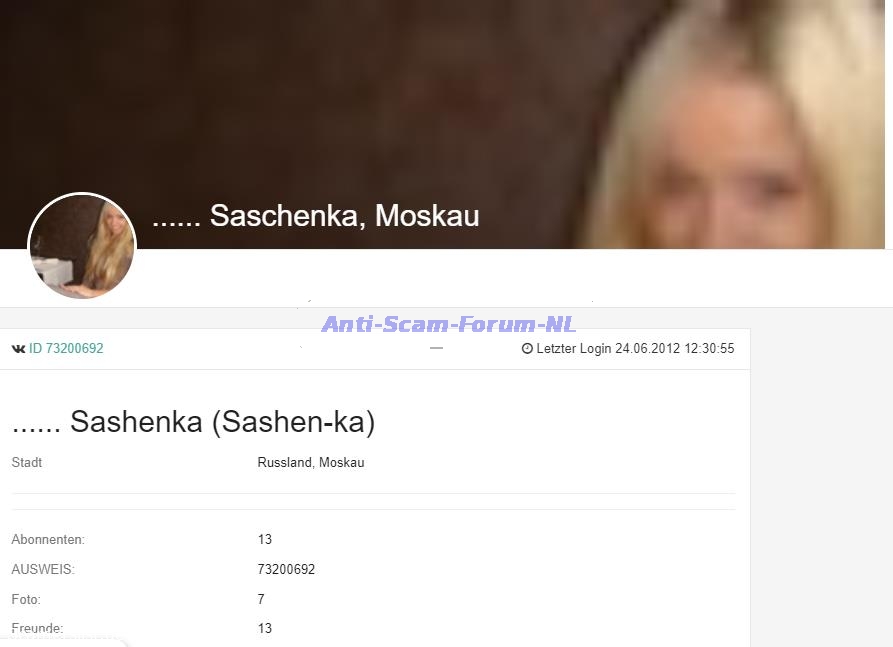Image resolution: width=893 pixels, height=647 pixels.
Task: Click the Freunde count 13
Action: (265, 628)
